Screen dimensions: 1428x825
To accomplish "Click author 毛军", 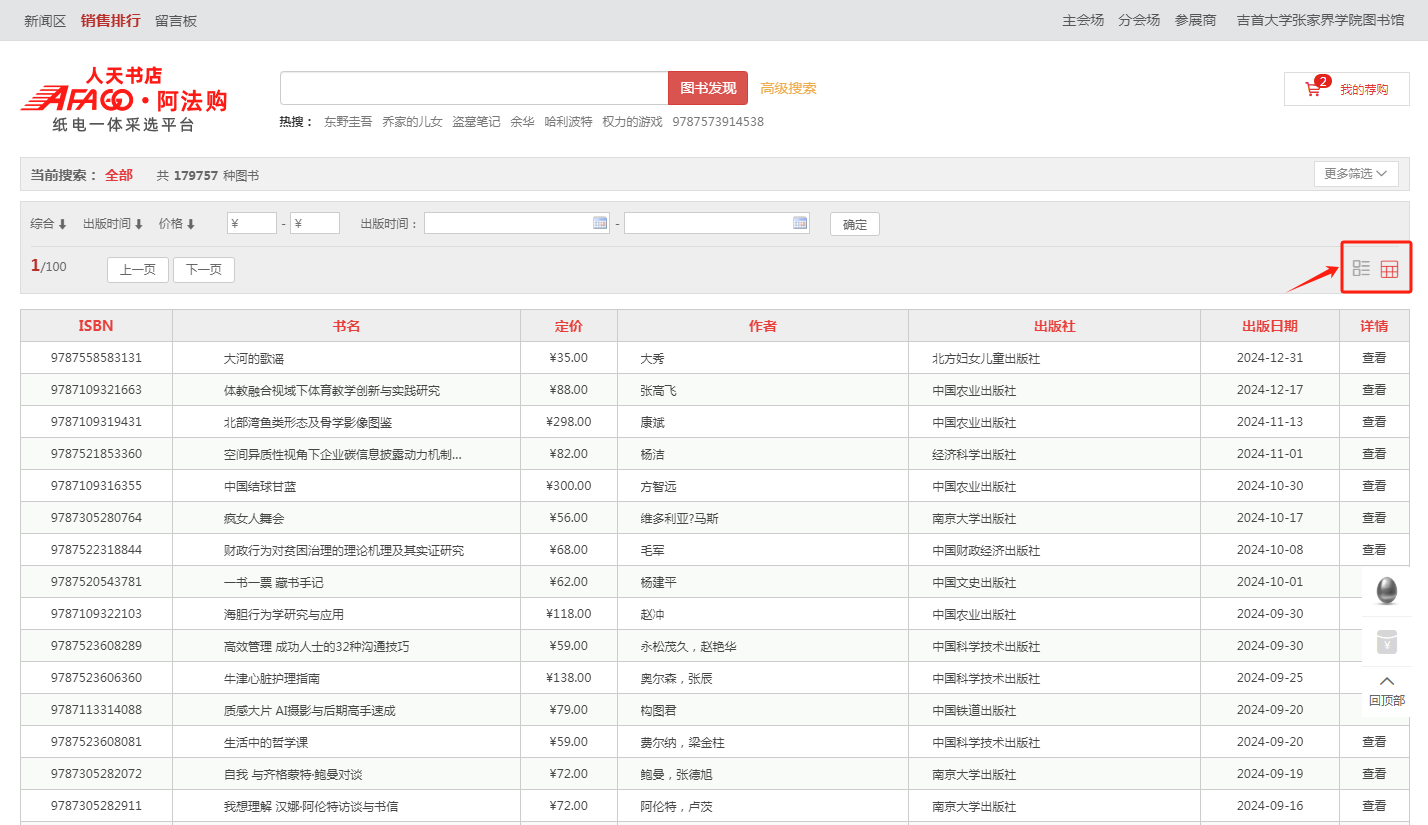I will [652, 551].
